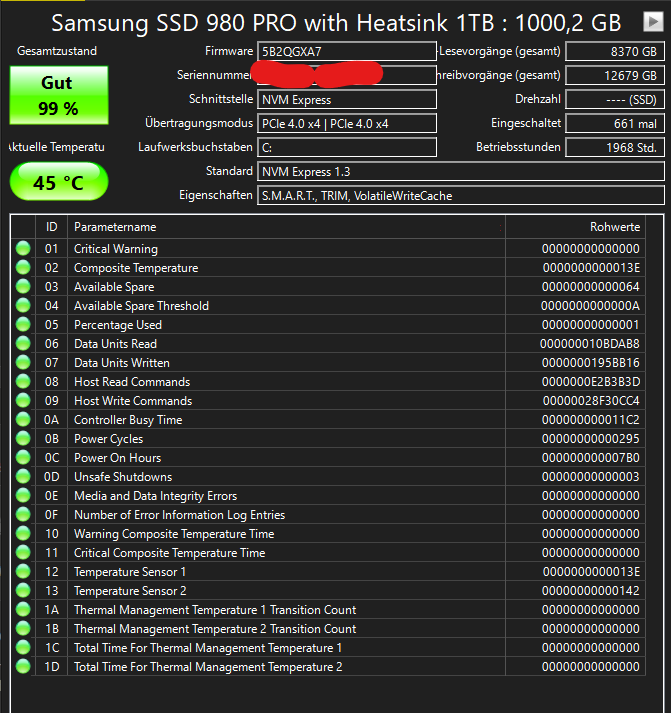Select the Host Read Commands parameter name
Screen dimensions: 671x713
(x=132, y=382)
